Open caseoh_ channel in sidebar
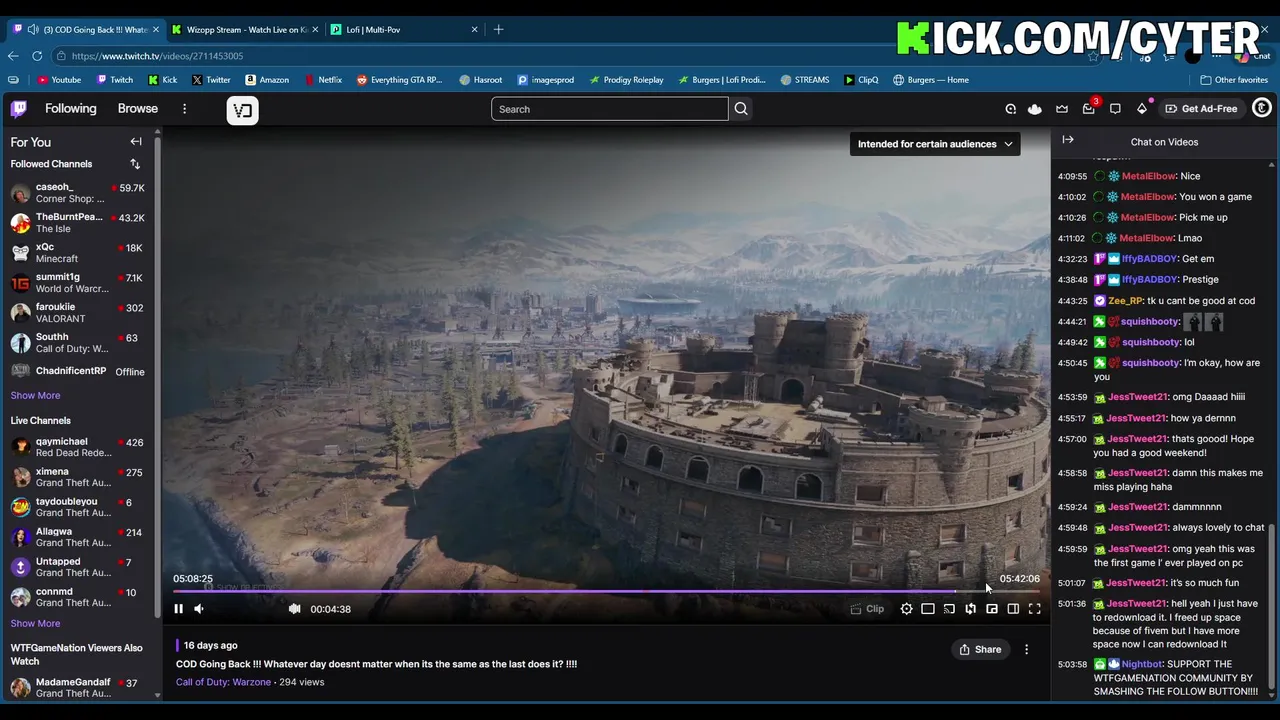The image size is (1280, 720). pyautogui.click(x=78, y=193)
